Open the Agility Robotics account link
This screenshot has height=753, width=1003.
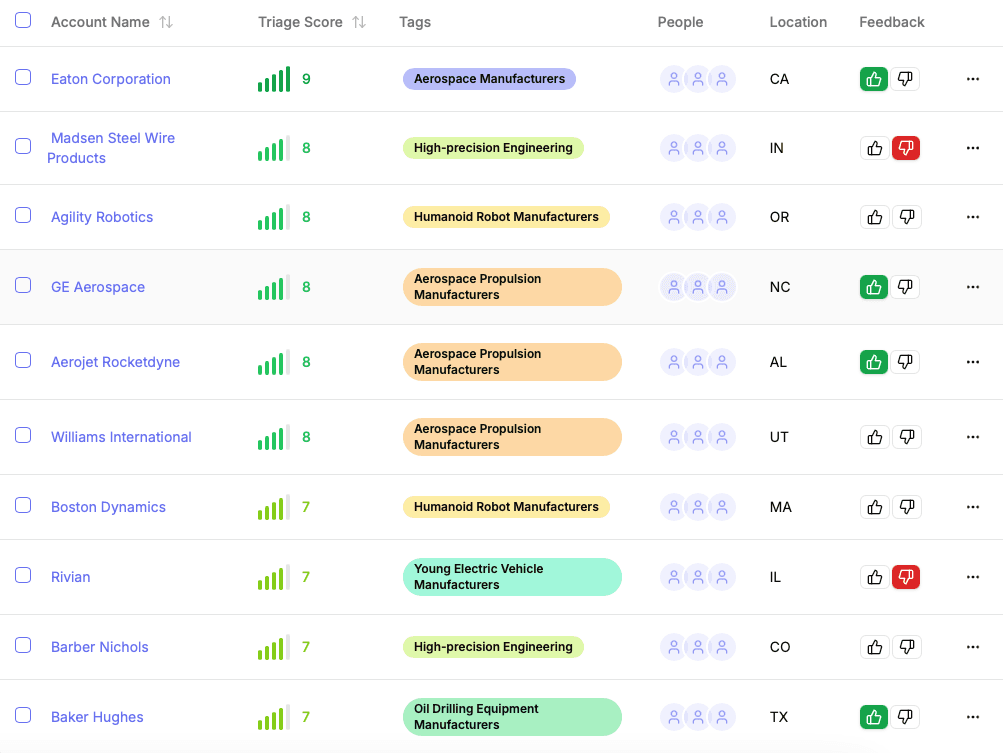pyautogui.click(x=101, y=216)
